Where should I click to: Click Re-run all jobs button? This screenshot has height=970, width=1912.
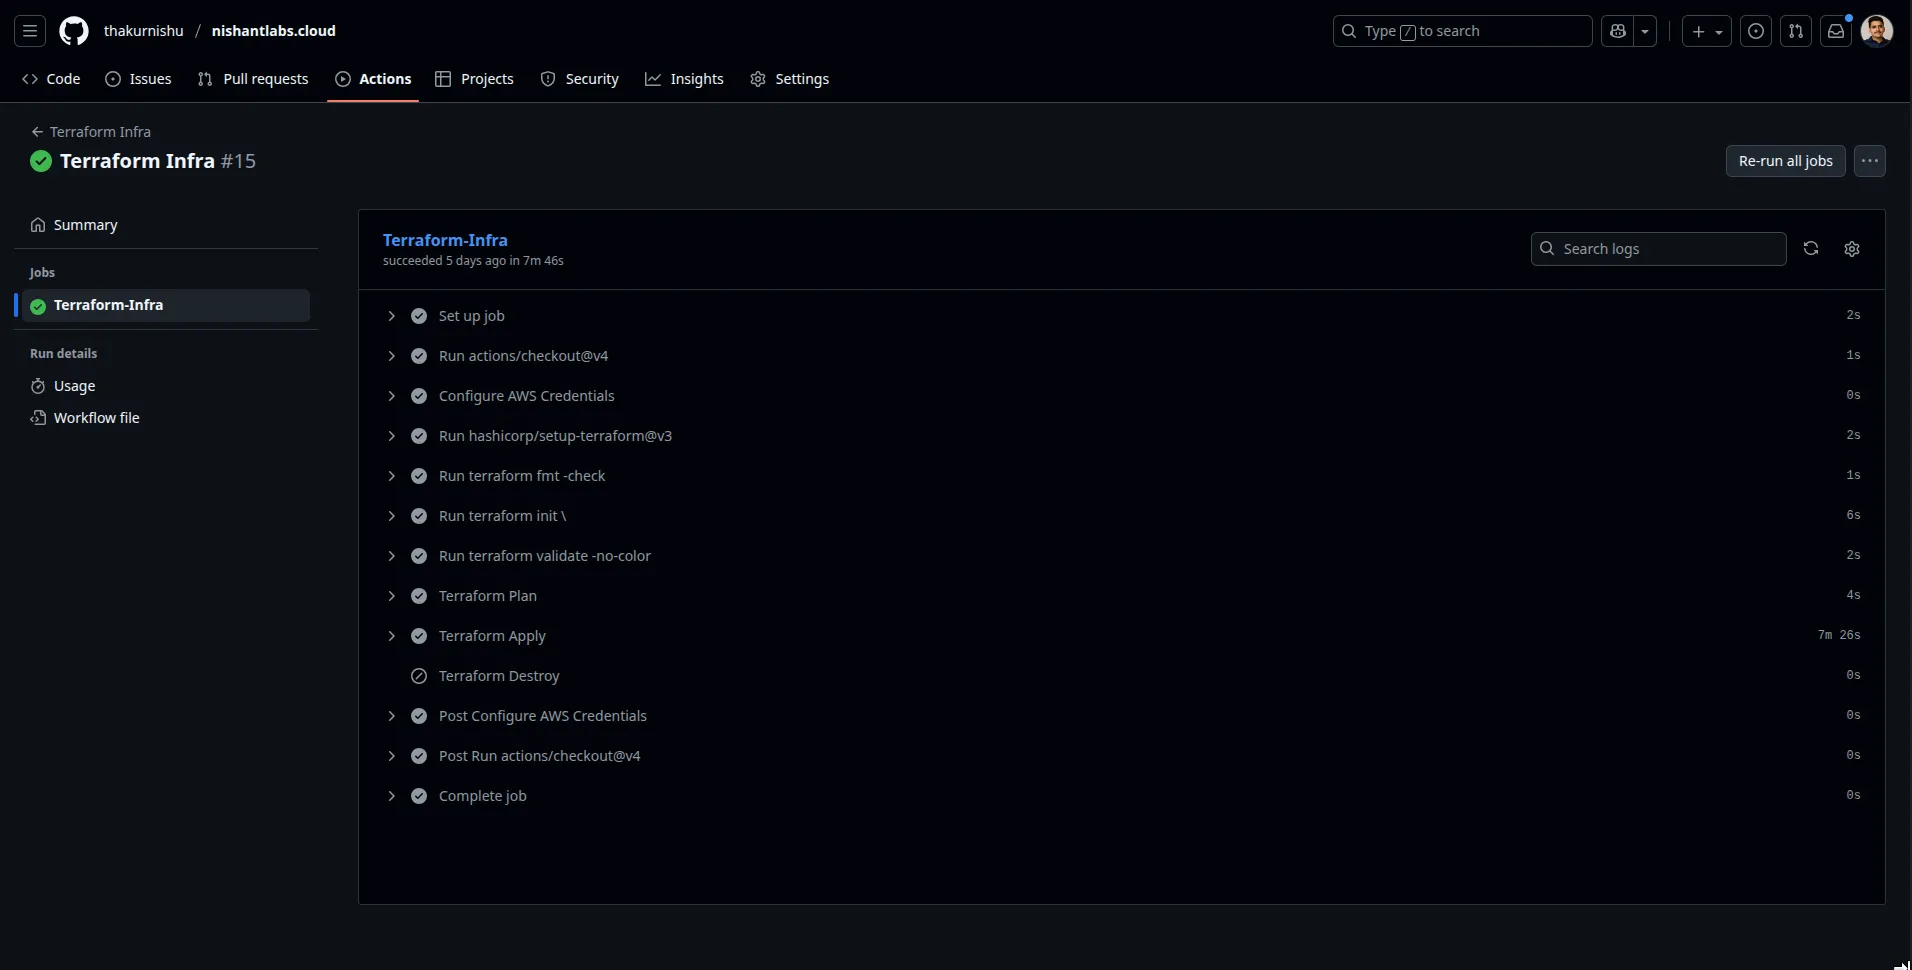point(1785,161)
